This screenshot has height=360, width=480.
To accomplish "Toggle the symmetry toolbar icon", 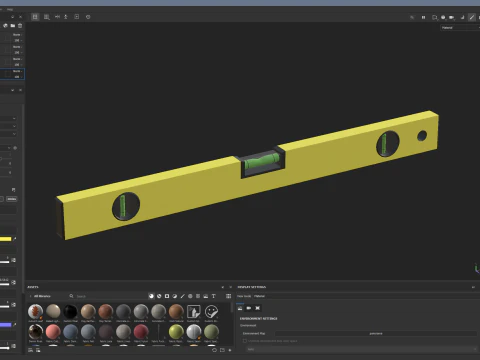I will 57,17.
